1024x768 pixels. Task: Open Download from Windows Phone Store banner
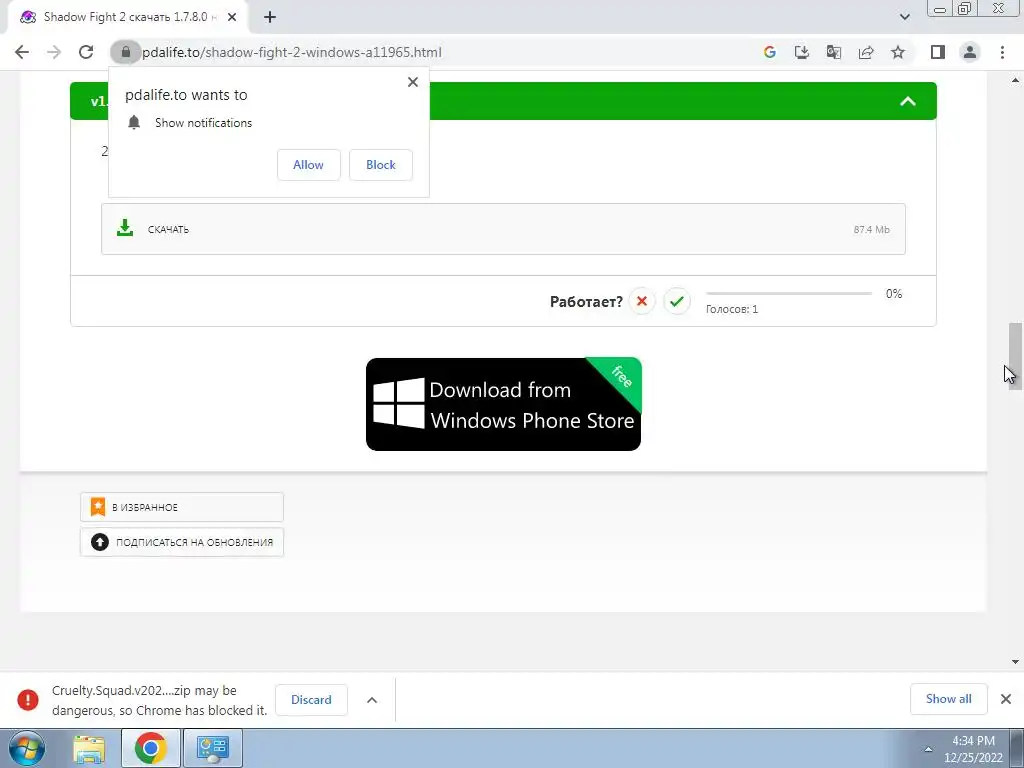coord(504,404)
